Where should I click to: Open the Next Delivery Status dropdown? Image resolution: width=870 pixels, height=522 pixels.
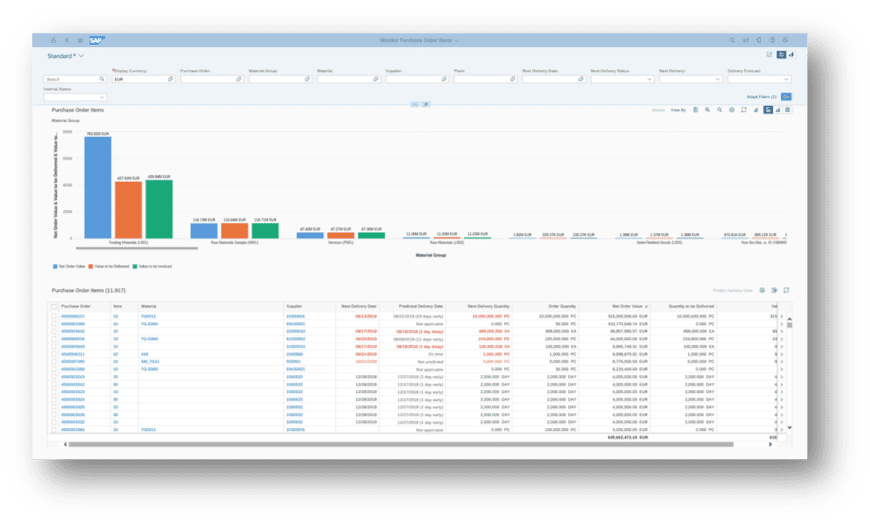coord(650,79)
